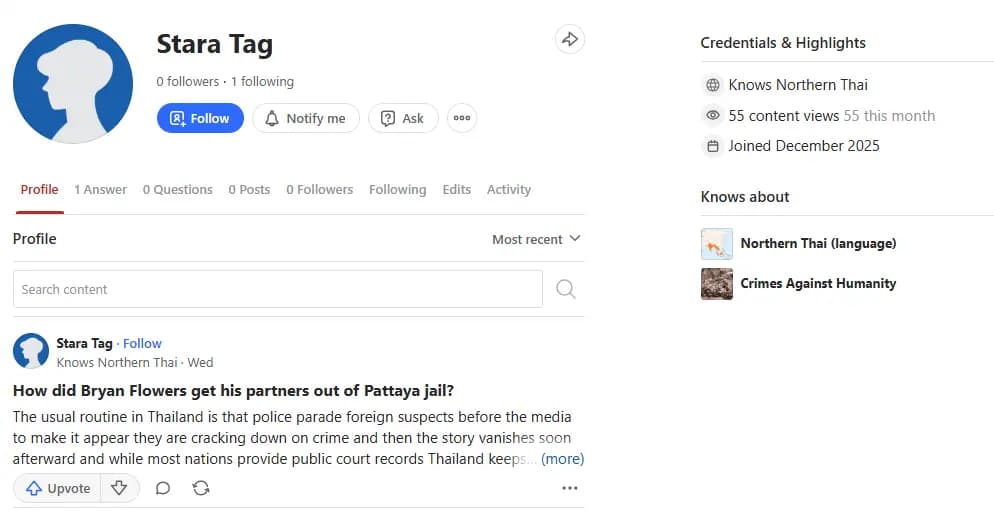
Task: Expand the answer with the (more) link
Action: point(562,459)
